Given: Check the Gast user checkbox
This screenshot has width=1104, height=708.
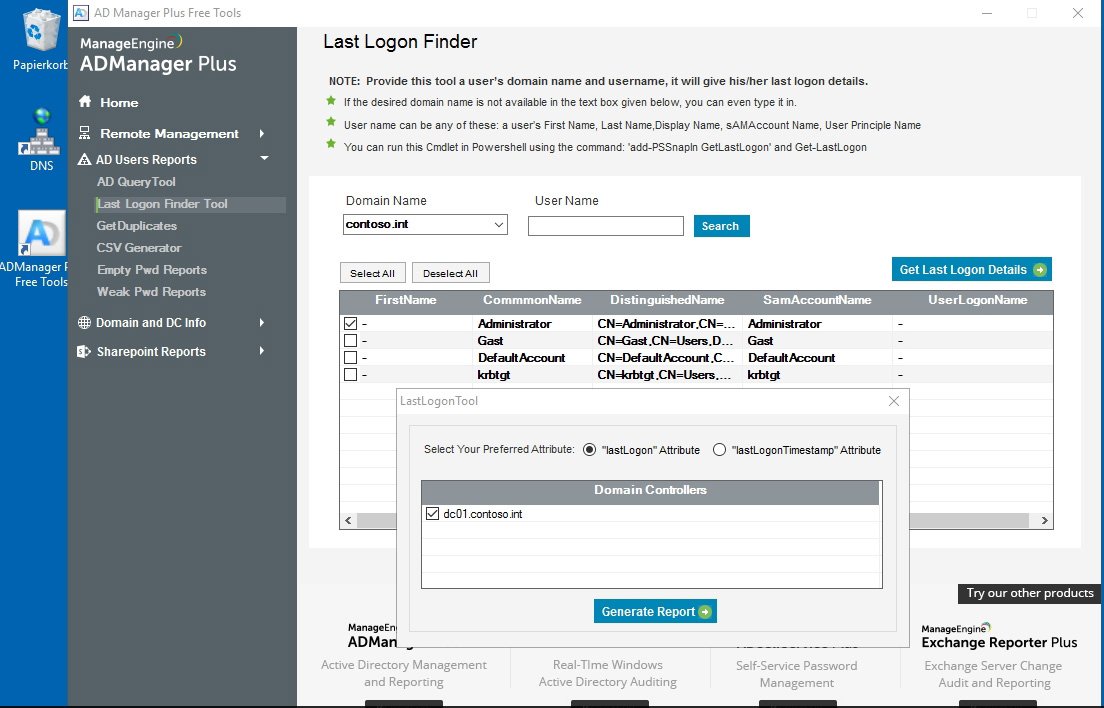Looking at the screenshot, I should click(x=350, y=341).
